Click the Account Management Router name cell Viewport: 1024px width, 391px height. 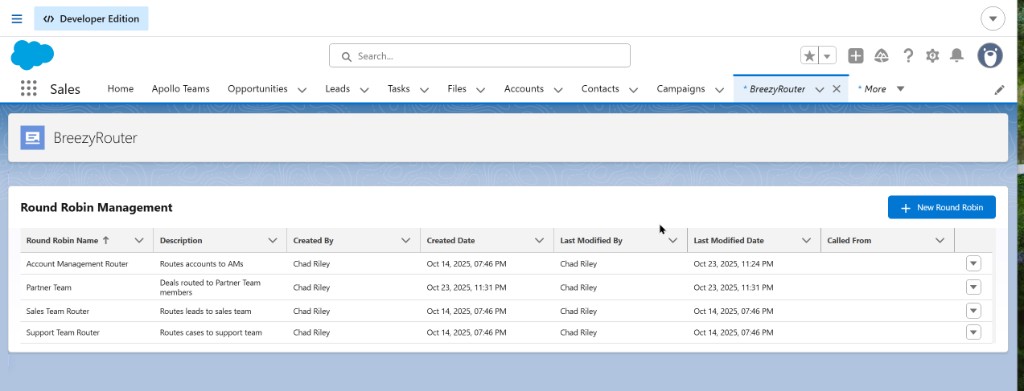[77, 264]
